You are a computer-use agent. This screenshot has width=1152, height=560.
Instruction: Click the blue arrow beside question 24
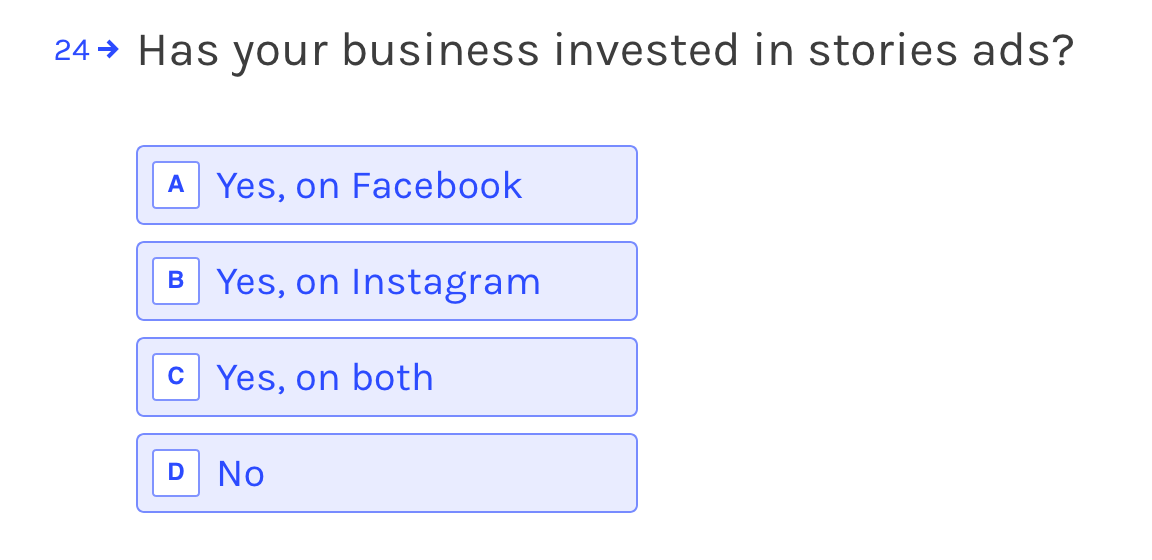pyautogui.click(x=108, y=50)
